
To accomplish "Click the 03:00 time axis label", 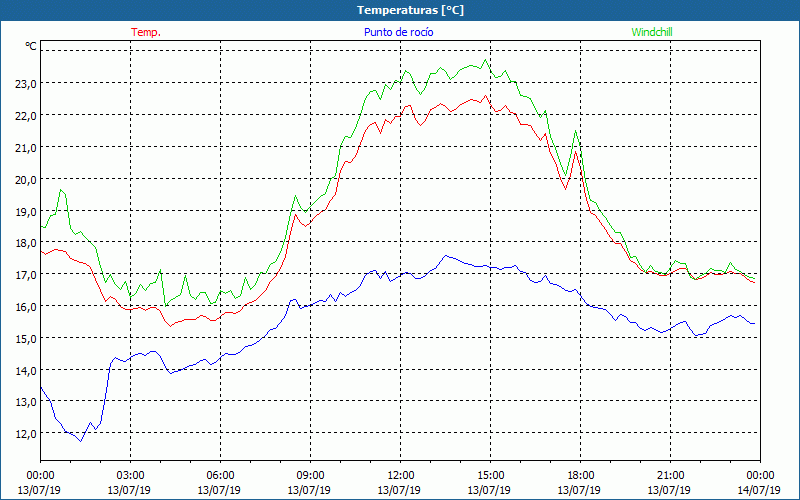I will (x=130, y=476).
